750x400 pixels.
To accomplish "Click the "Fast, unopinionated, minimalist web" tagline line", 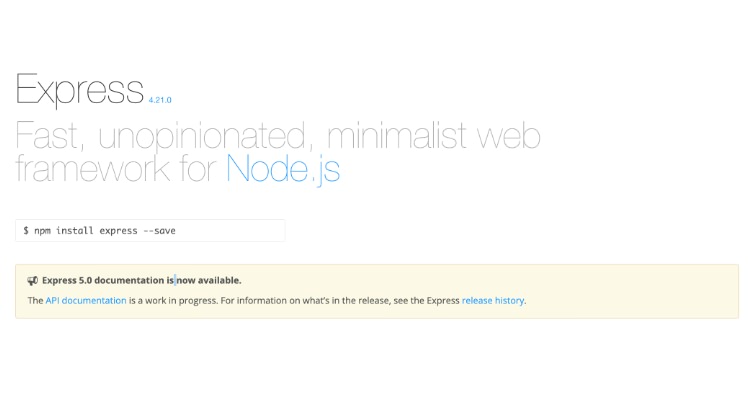I will 278,135.
